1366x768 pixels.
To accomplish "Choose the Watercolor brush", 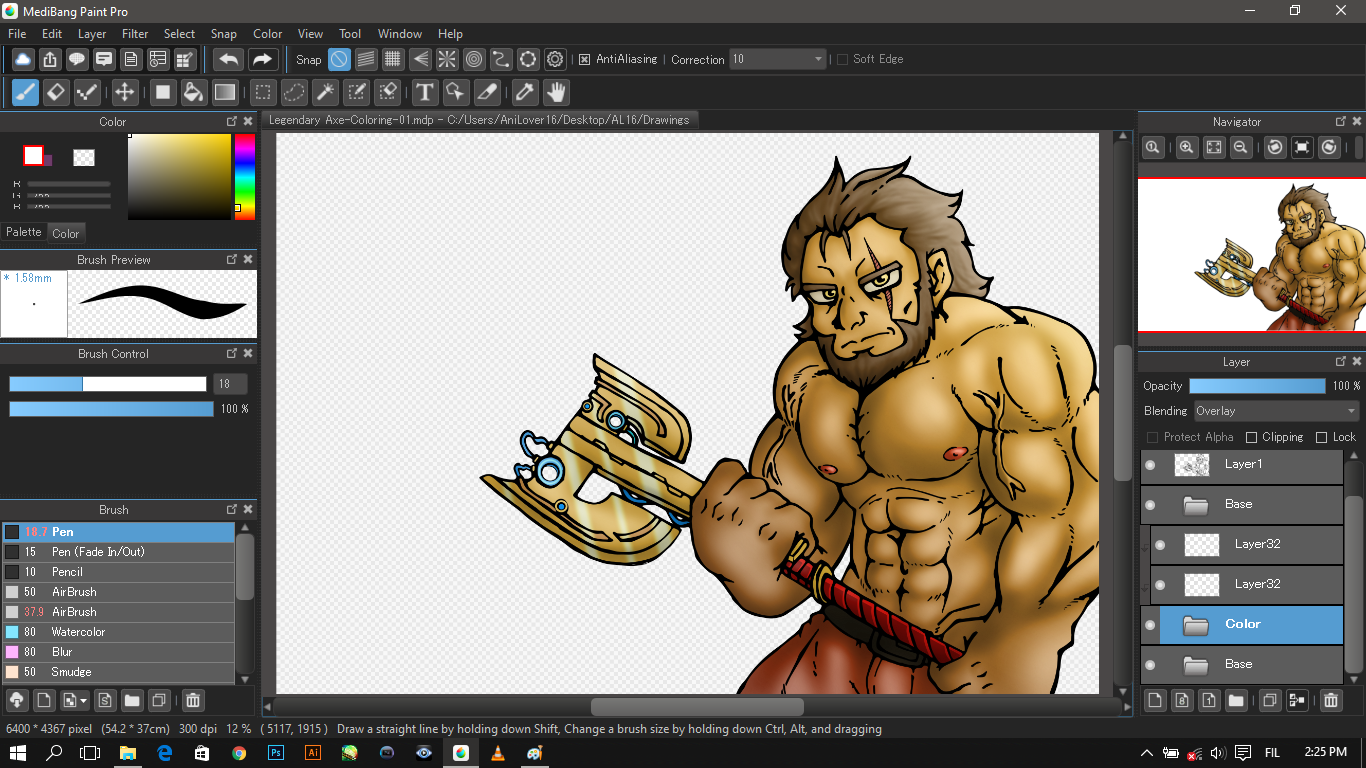I will pyautogui.click(x=118, y=632).
